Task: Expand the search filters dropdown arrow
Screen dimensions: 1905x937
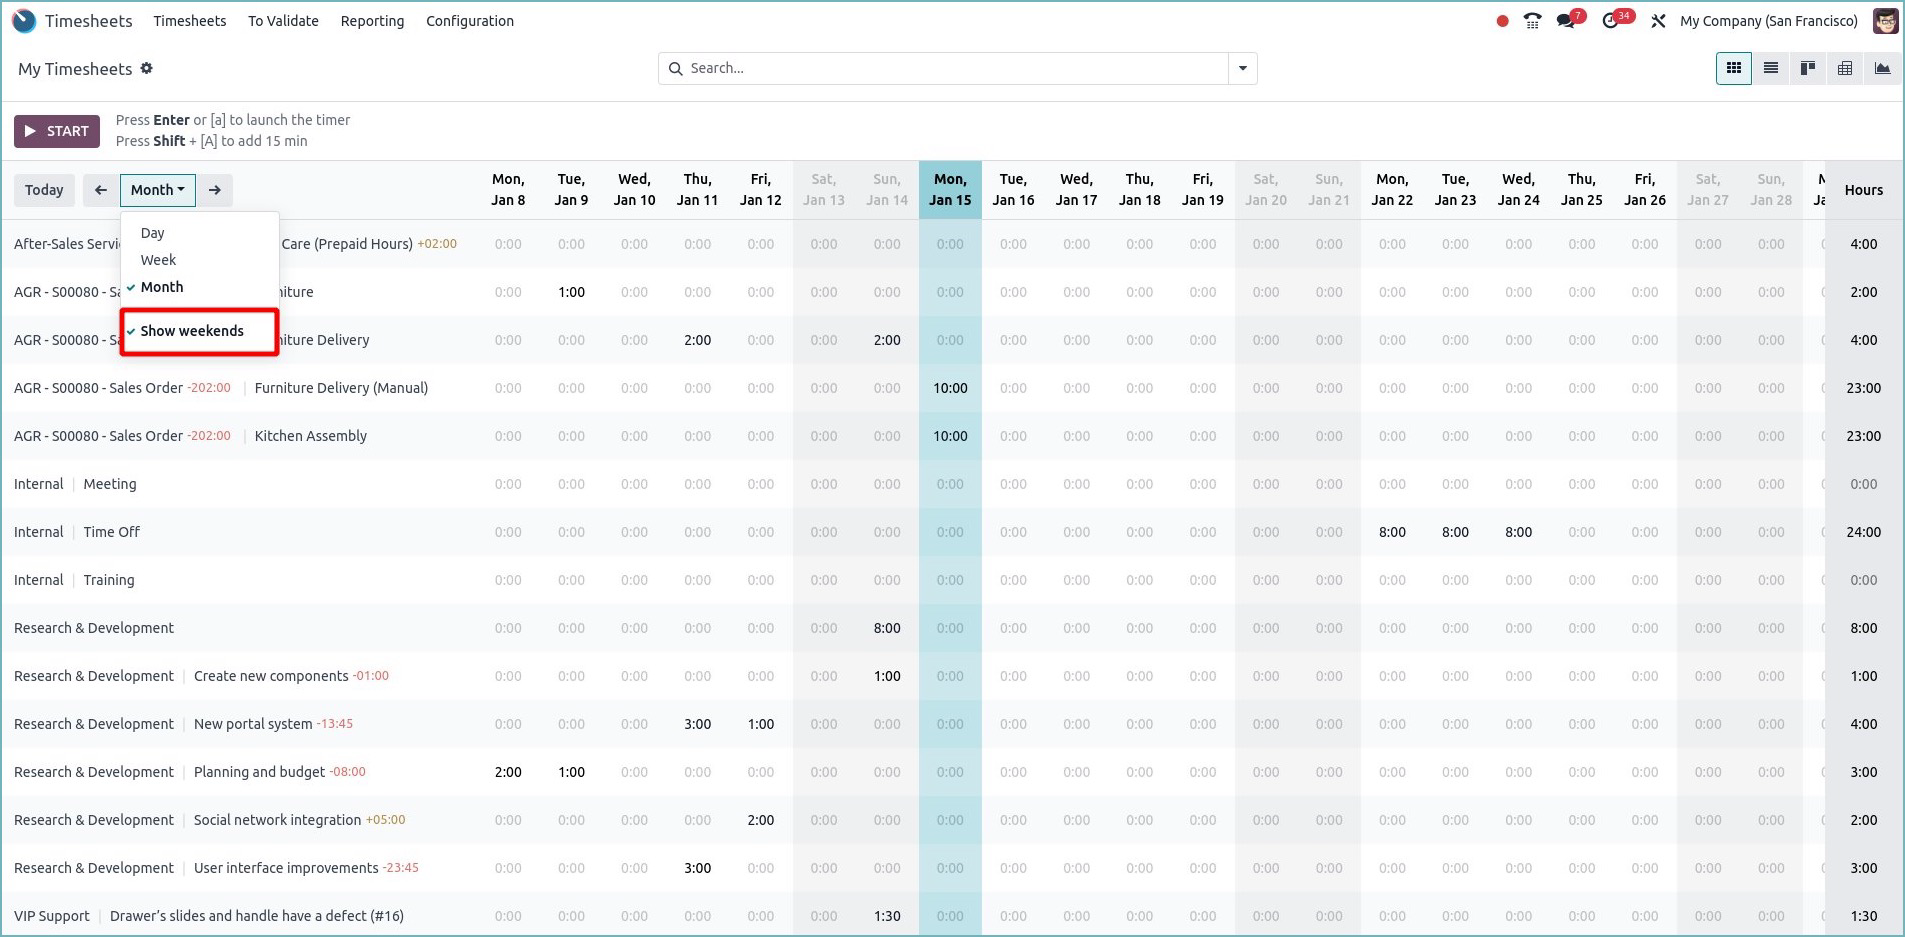Action: [x=1242, y=68]
